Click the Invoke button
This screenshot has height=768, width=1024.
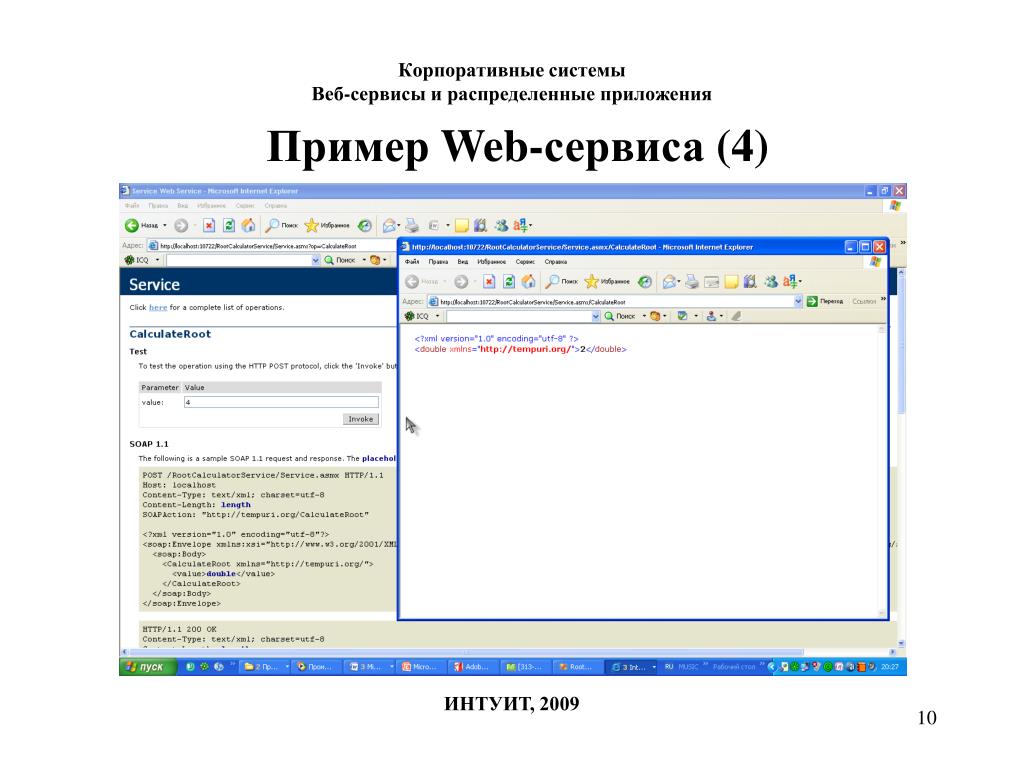point(360,419)
